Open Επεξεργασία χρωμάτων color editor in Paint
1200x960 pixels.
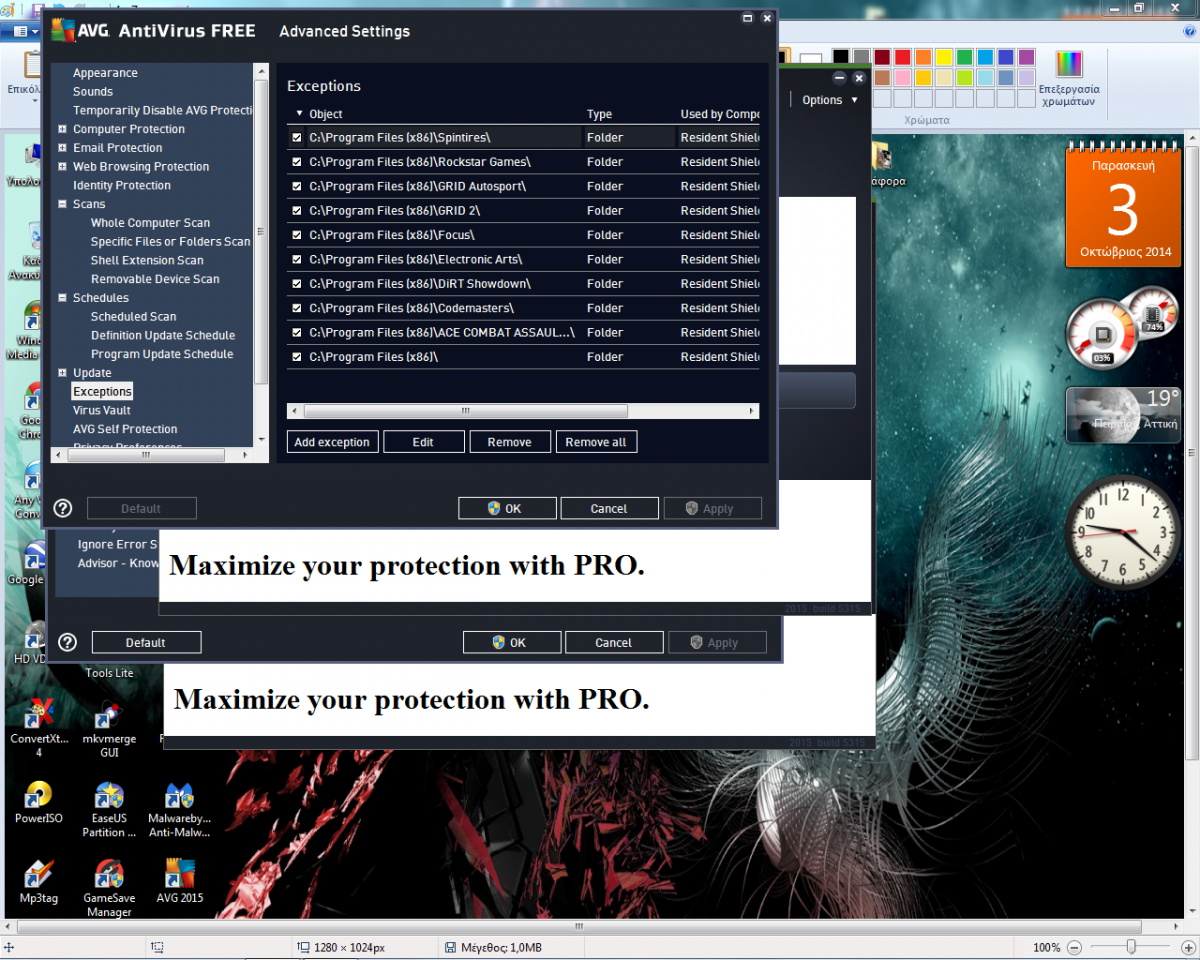point(1069,79)
